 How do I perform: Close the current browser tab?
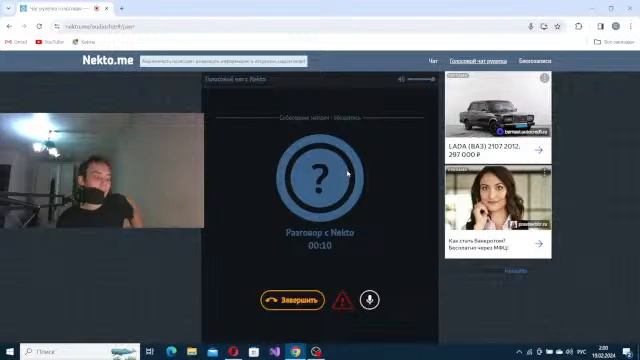107,9
